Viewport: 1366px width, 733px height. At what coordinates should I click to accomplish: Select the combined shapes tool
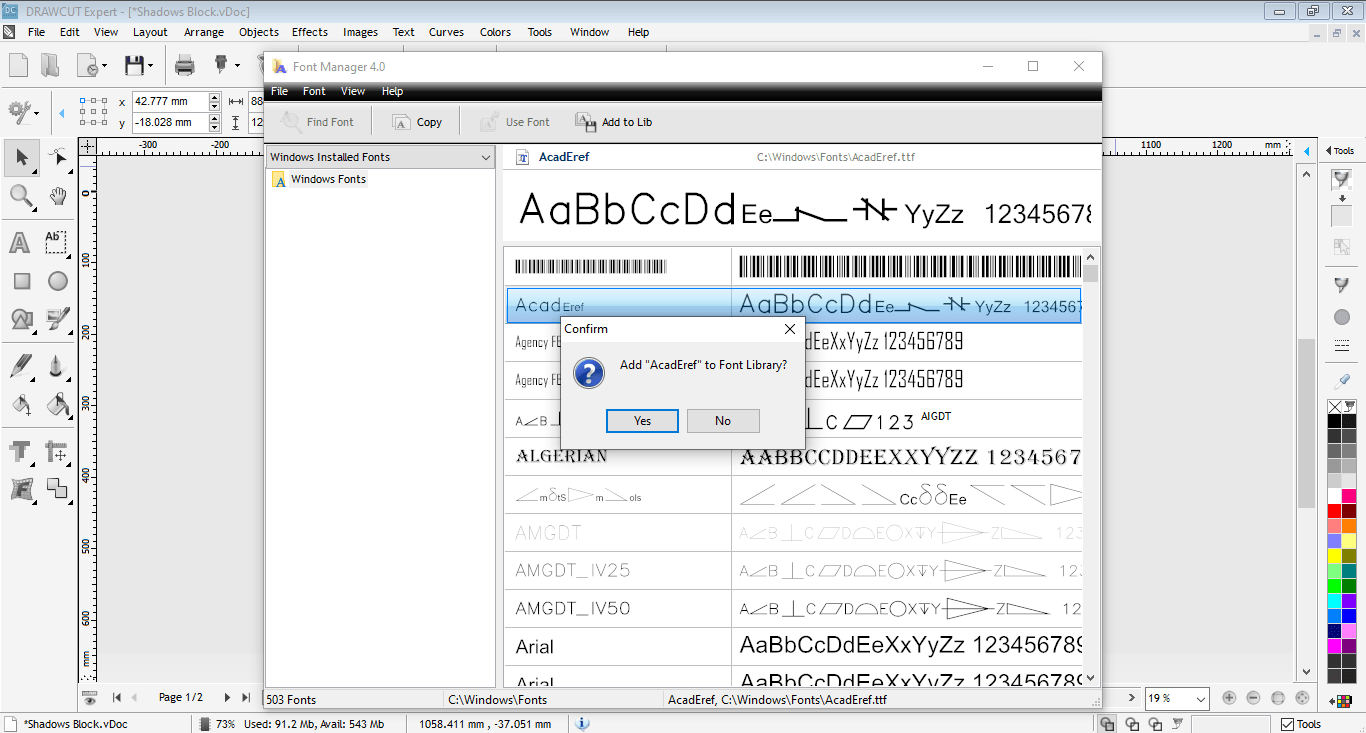tap(21, 319)
